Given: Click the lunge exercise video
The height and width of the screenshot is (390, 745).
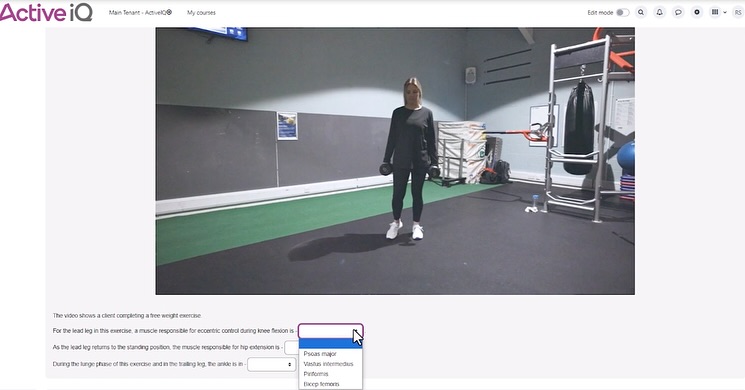Looking at the screenshot, I should coord(395,161).
